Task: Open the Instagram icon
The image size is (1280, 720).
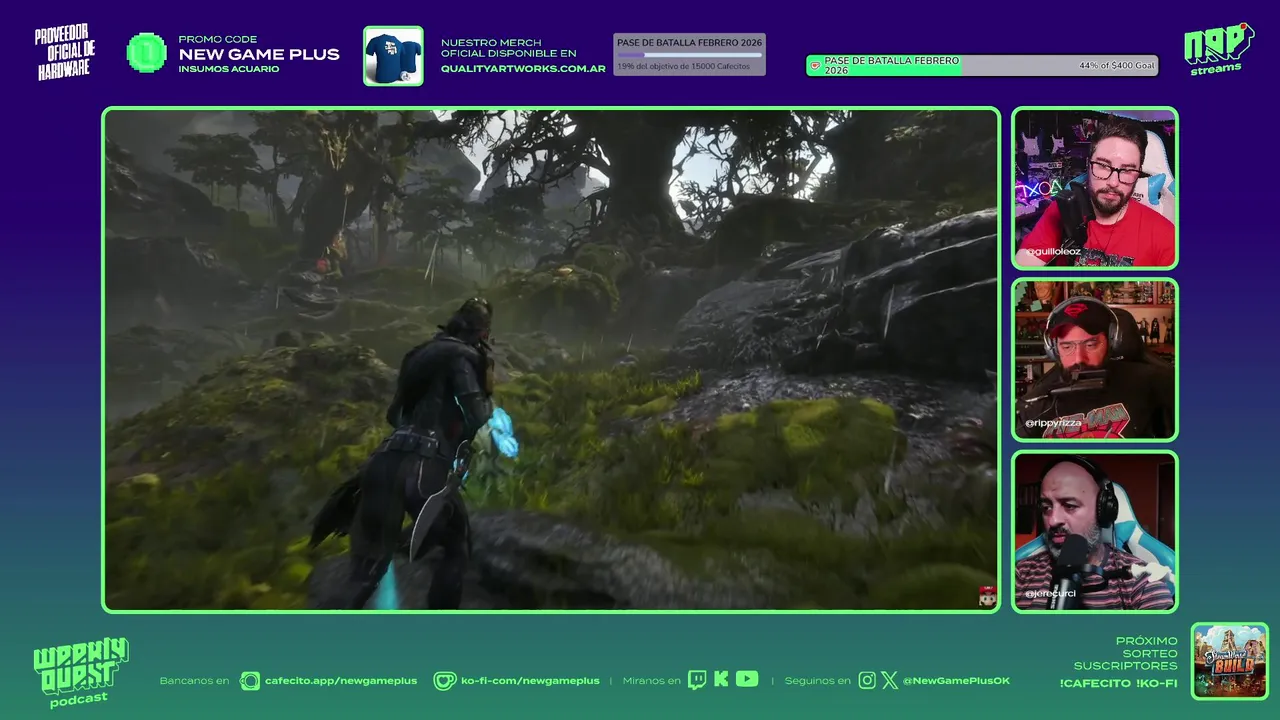Action: 867,681
